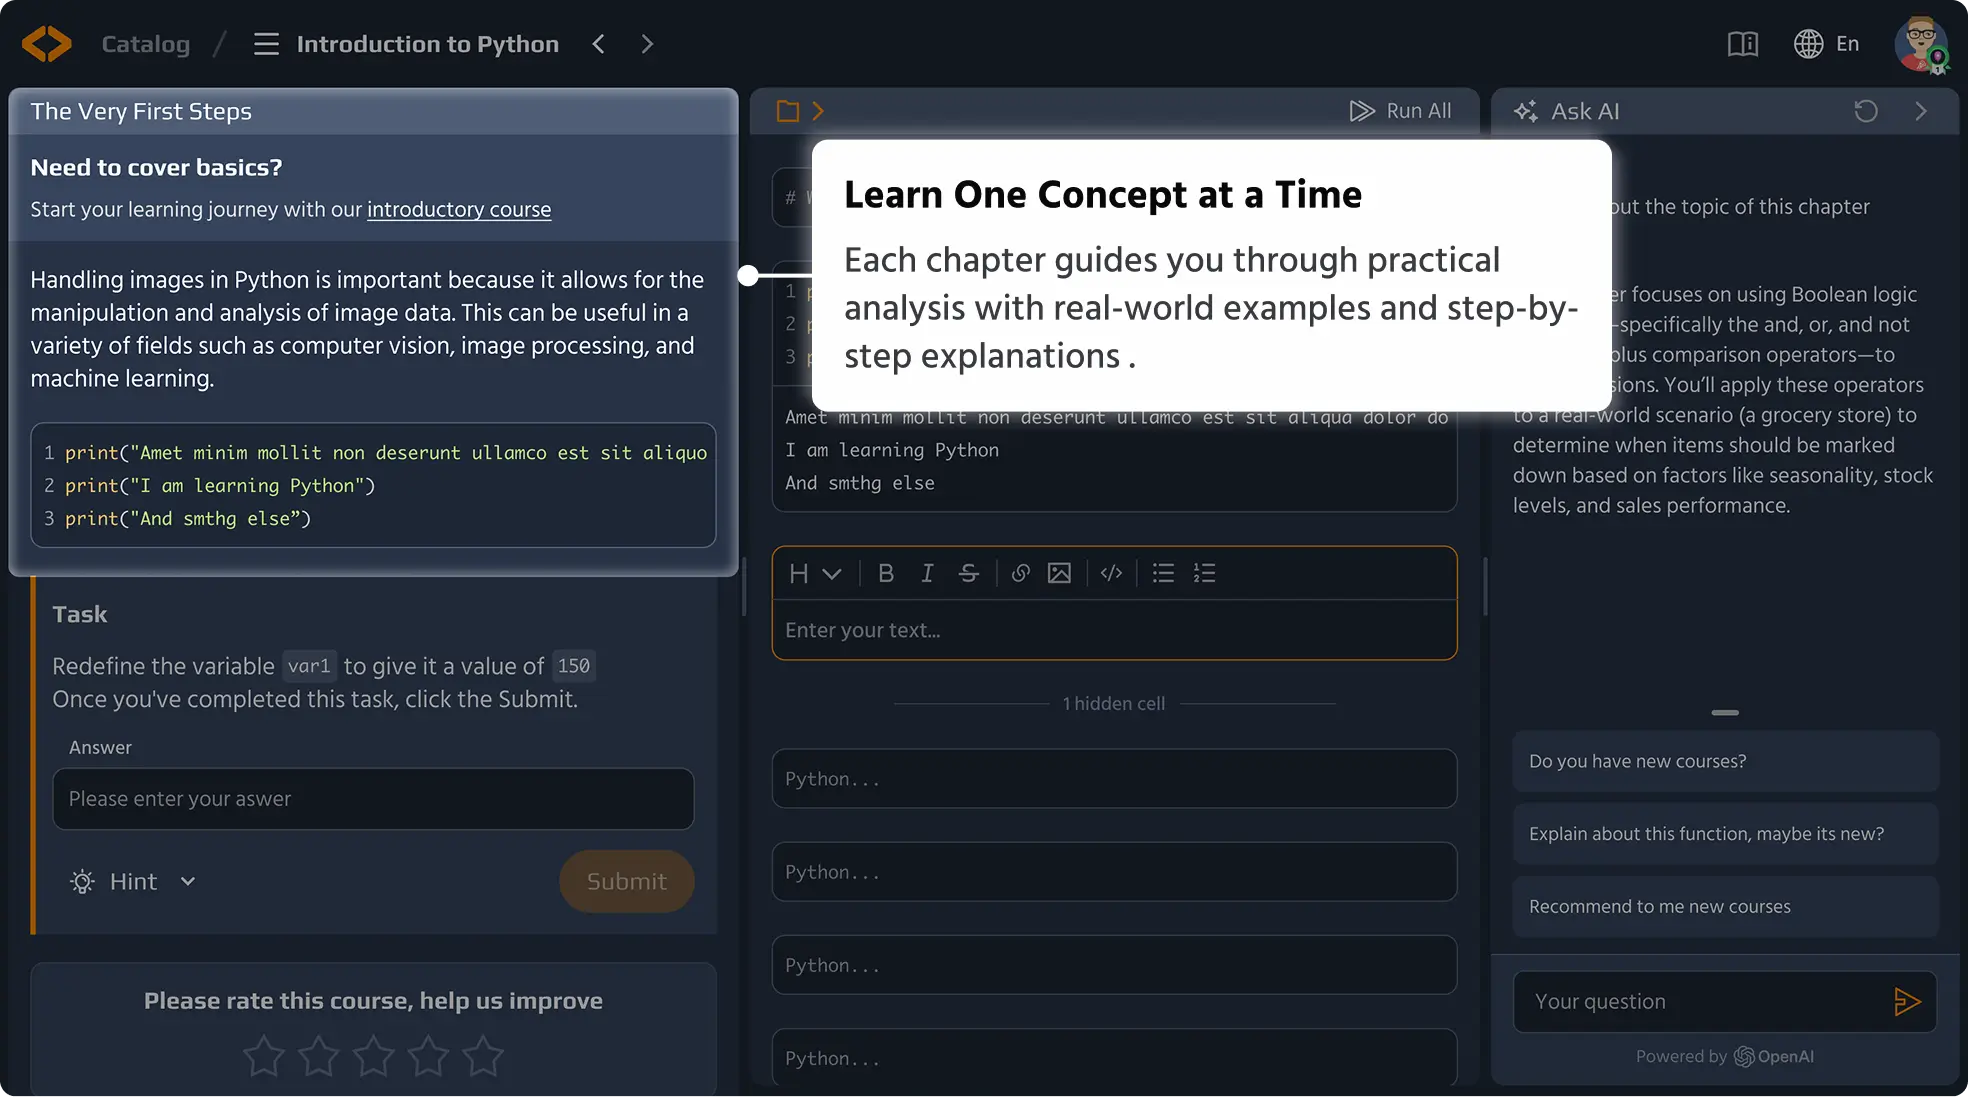
Task: Create a numbered list
Action: pos(1204,573)
